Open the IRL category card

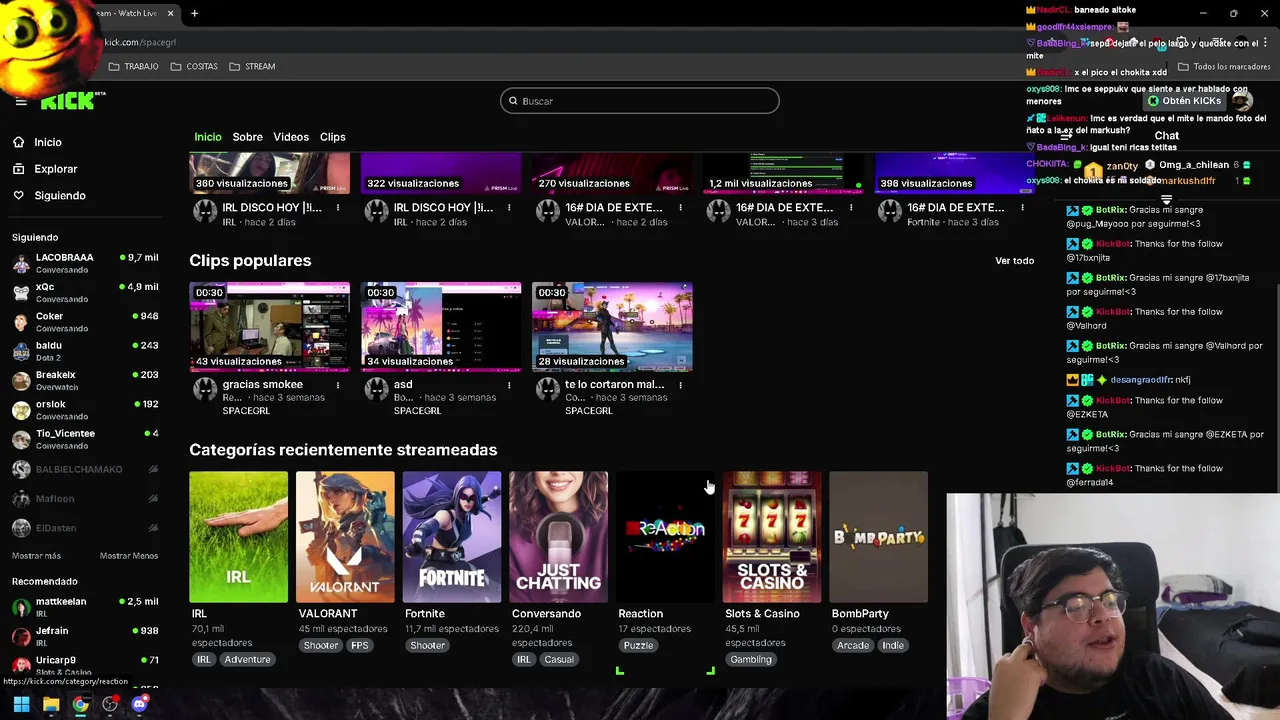[x=238, y=537]
